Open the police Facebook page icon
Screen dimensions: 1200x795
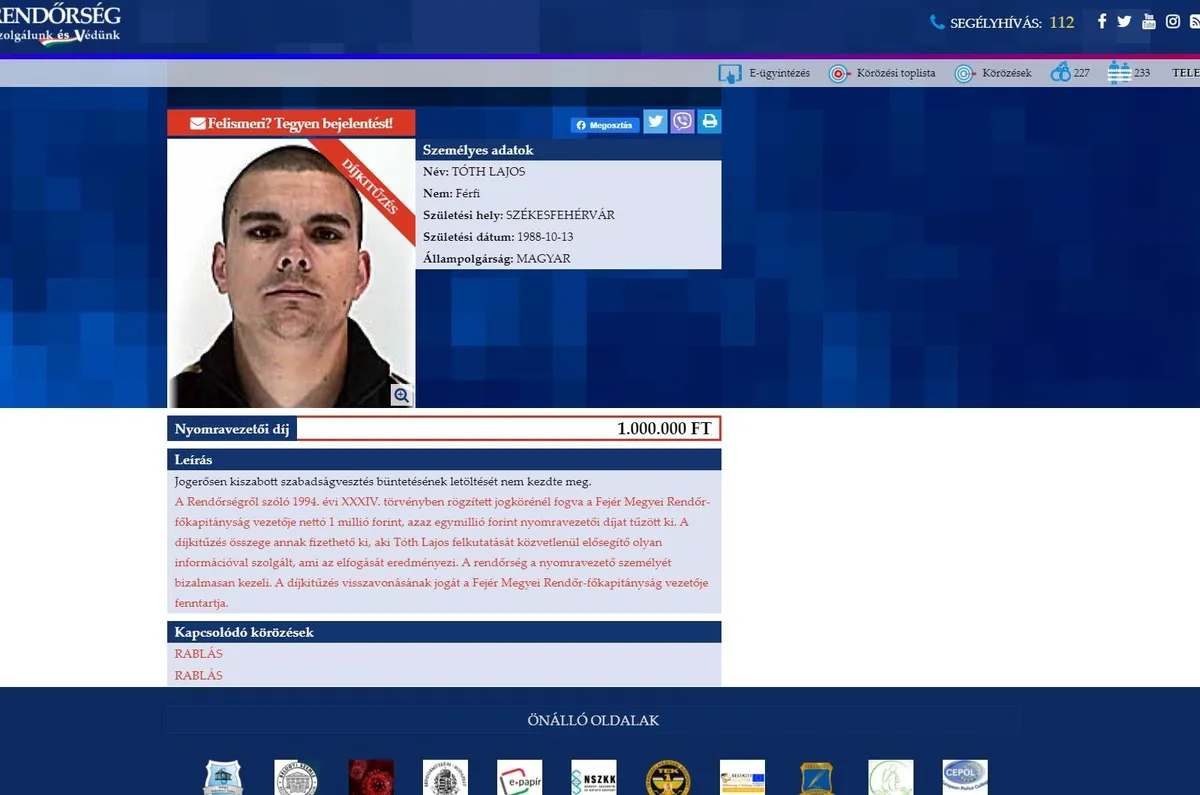[1102, 21]
